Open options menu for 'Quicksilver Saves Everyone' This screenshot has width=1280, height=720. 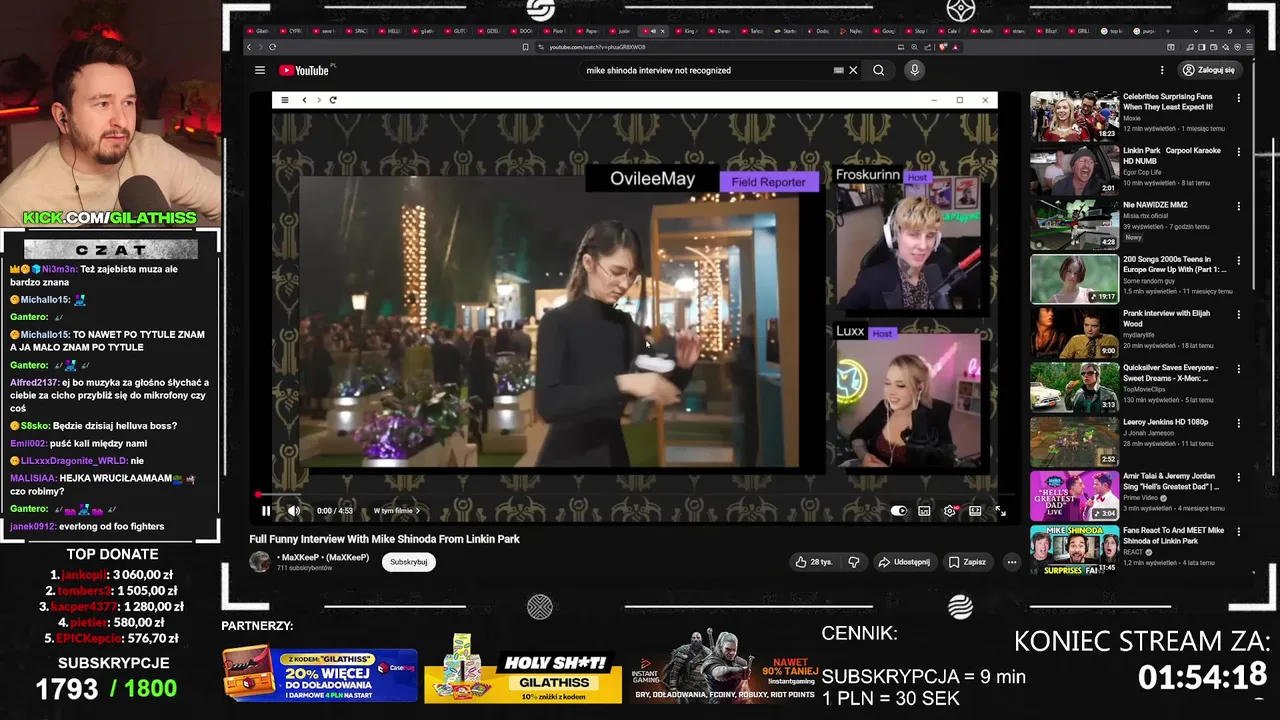click(x=1238, y=368)
